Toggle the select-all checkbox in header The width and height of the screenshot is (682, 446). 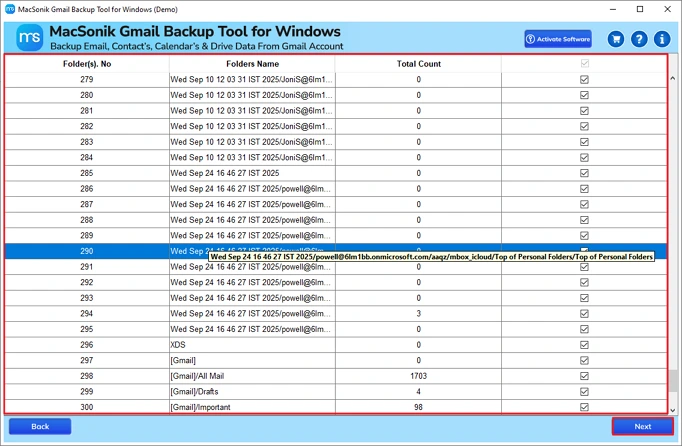coord(584,64)
